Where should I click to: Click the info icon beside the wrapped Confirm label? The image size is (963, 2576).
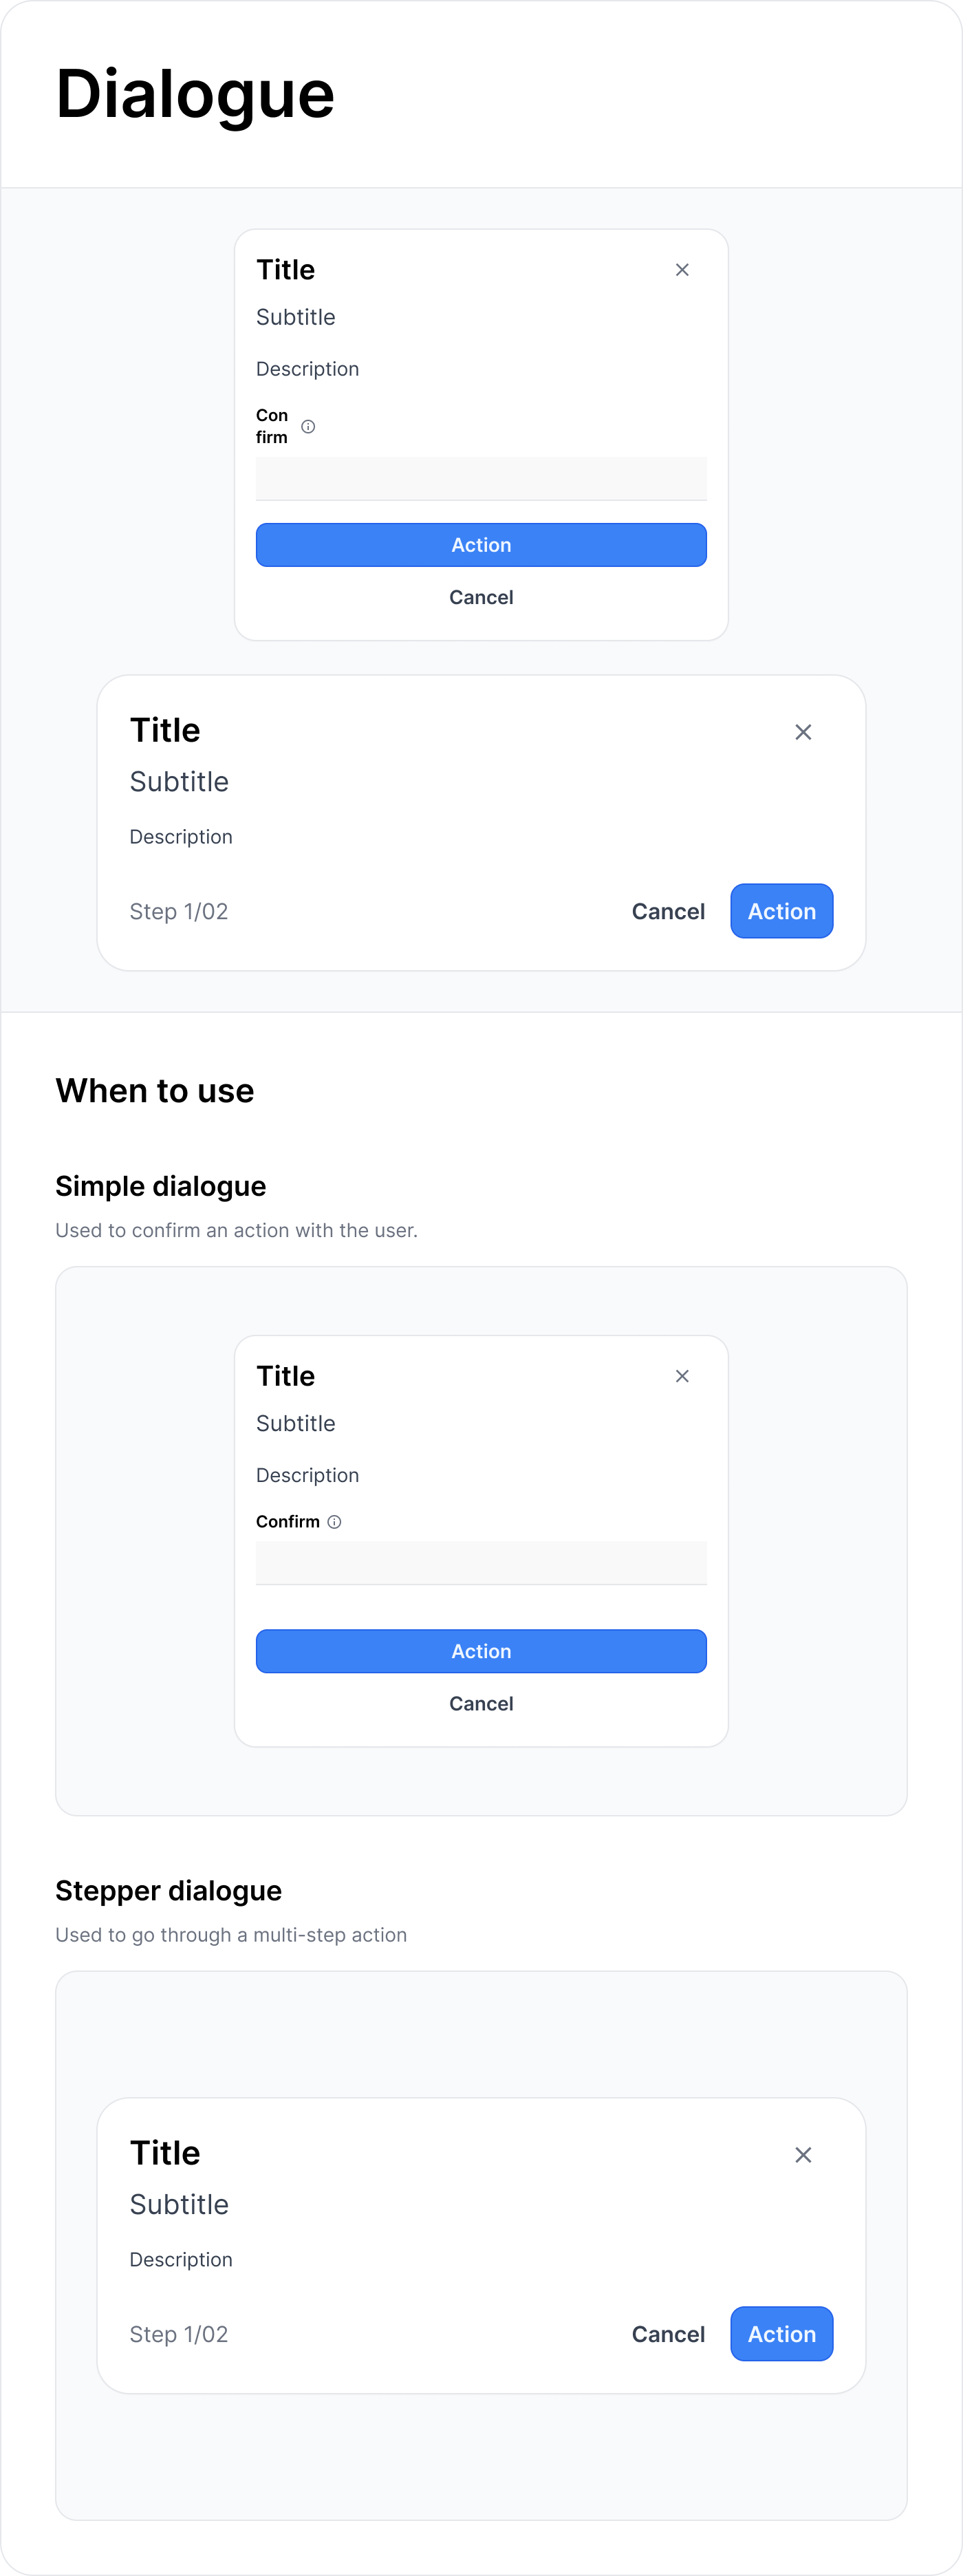click(308, 426)
